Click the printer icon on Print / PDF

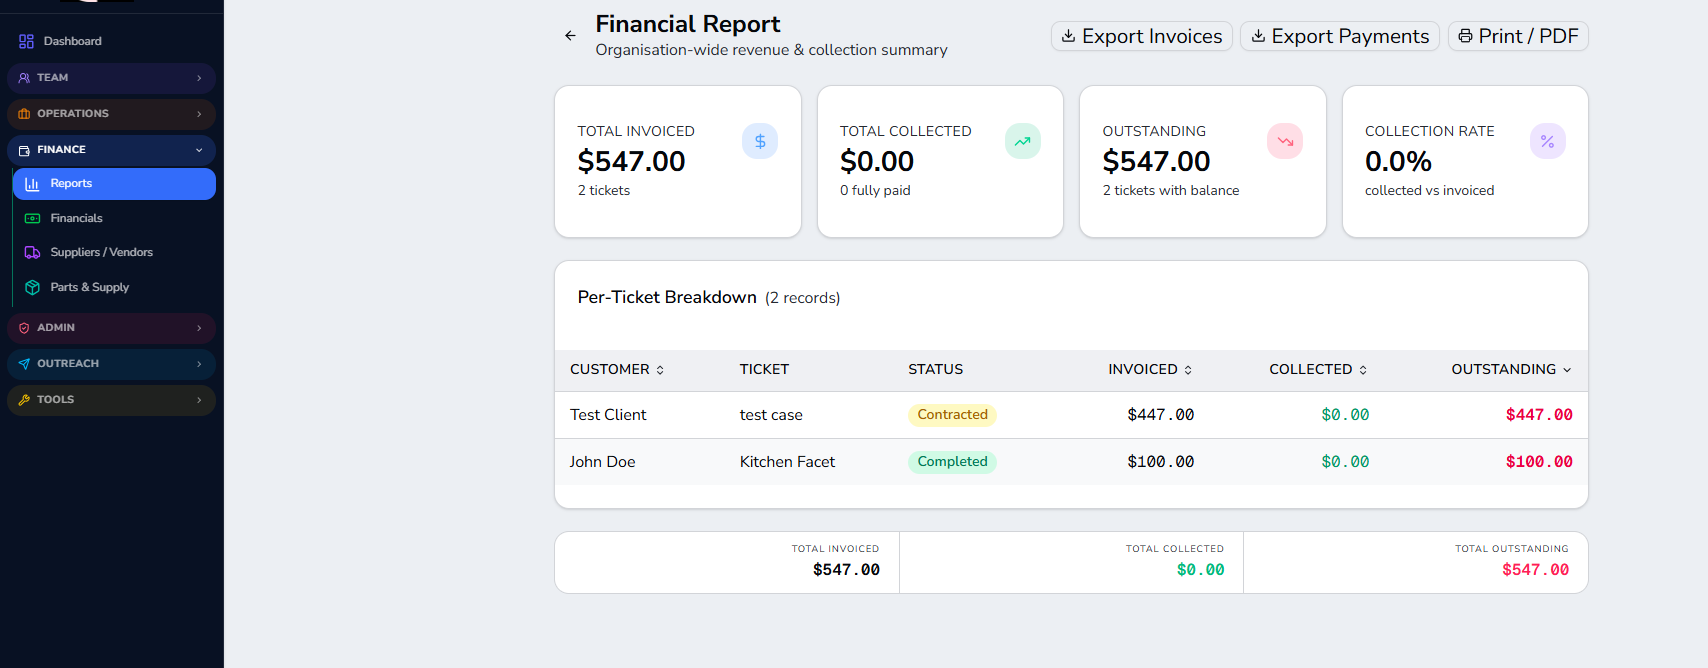1465,36
